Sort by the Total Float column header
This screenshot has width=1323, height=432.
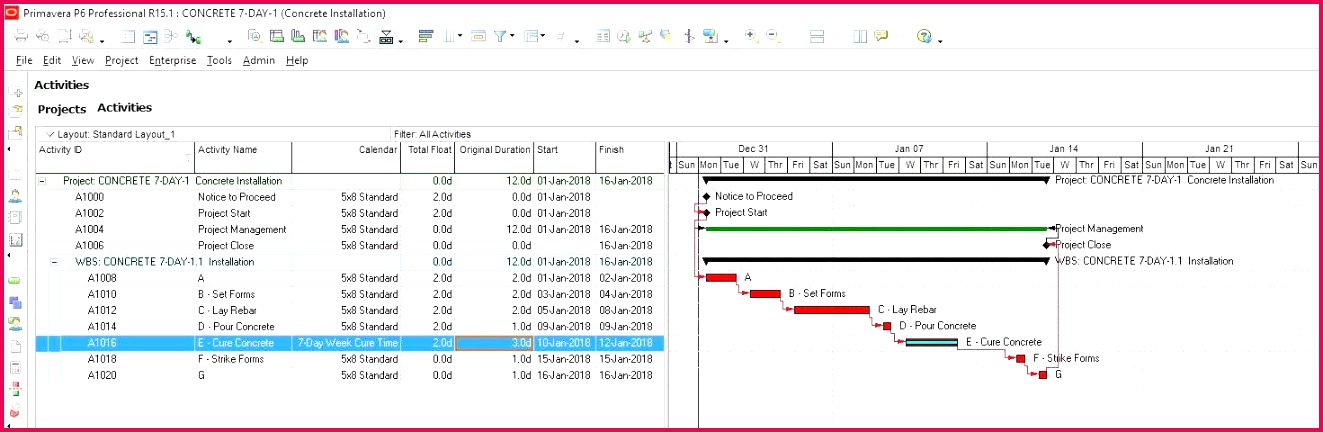coord(430,150)
